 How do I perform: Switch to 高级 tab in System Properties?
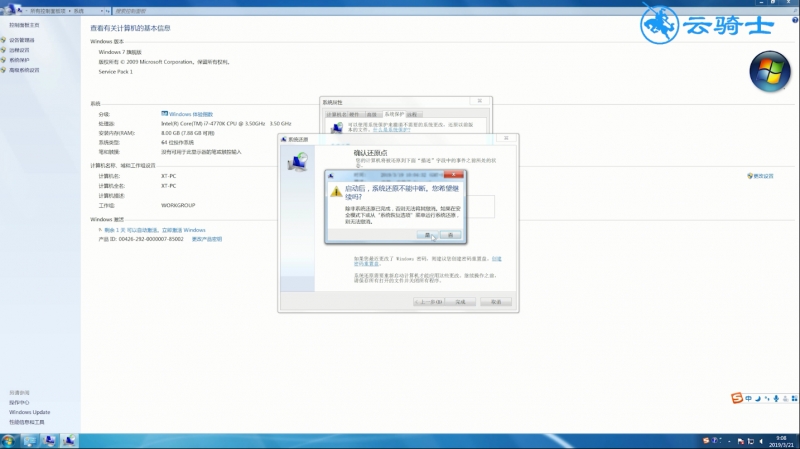(x=372, y=114)
